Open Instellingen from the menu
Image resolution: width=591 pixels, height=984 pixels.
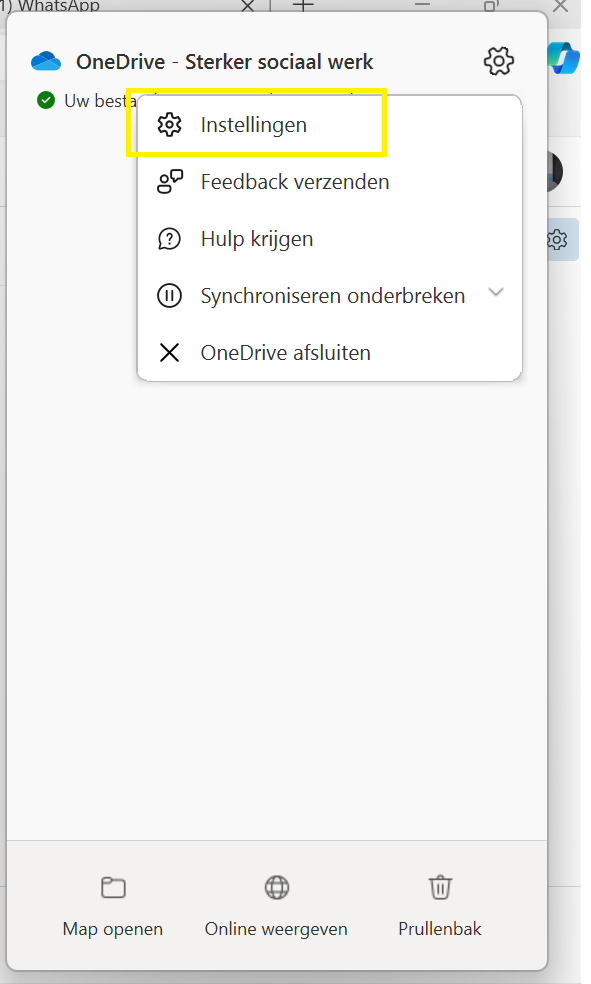(x=329, y=125)
